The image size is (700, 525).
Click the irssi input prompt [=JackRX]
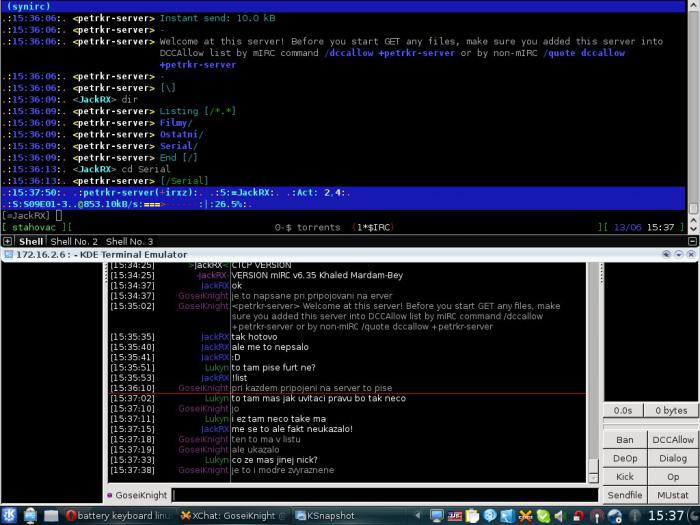pos(26,216)
